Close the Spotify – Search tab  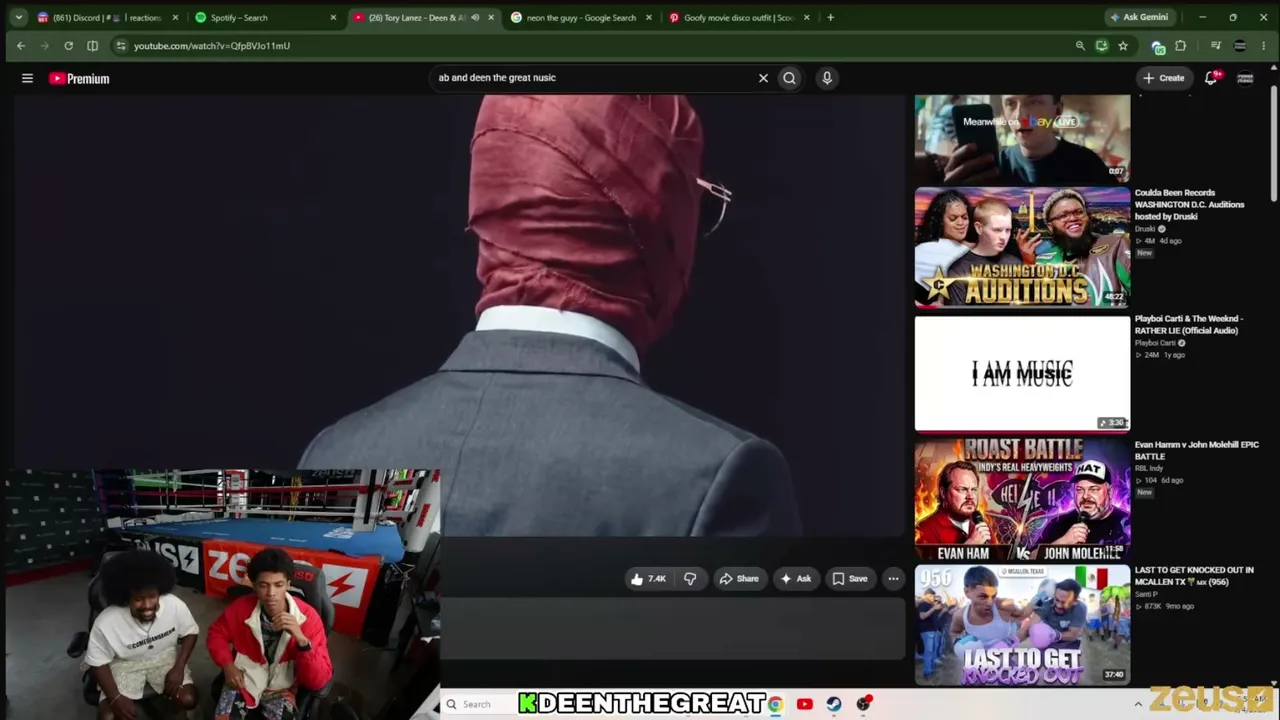[x=333, y=17]
